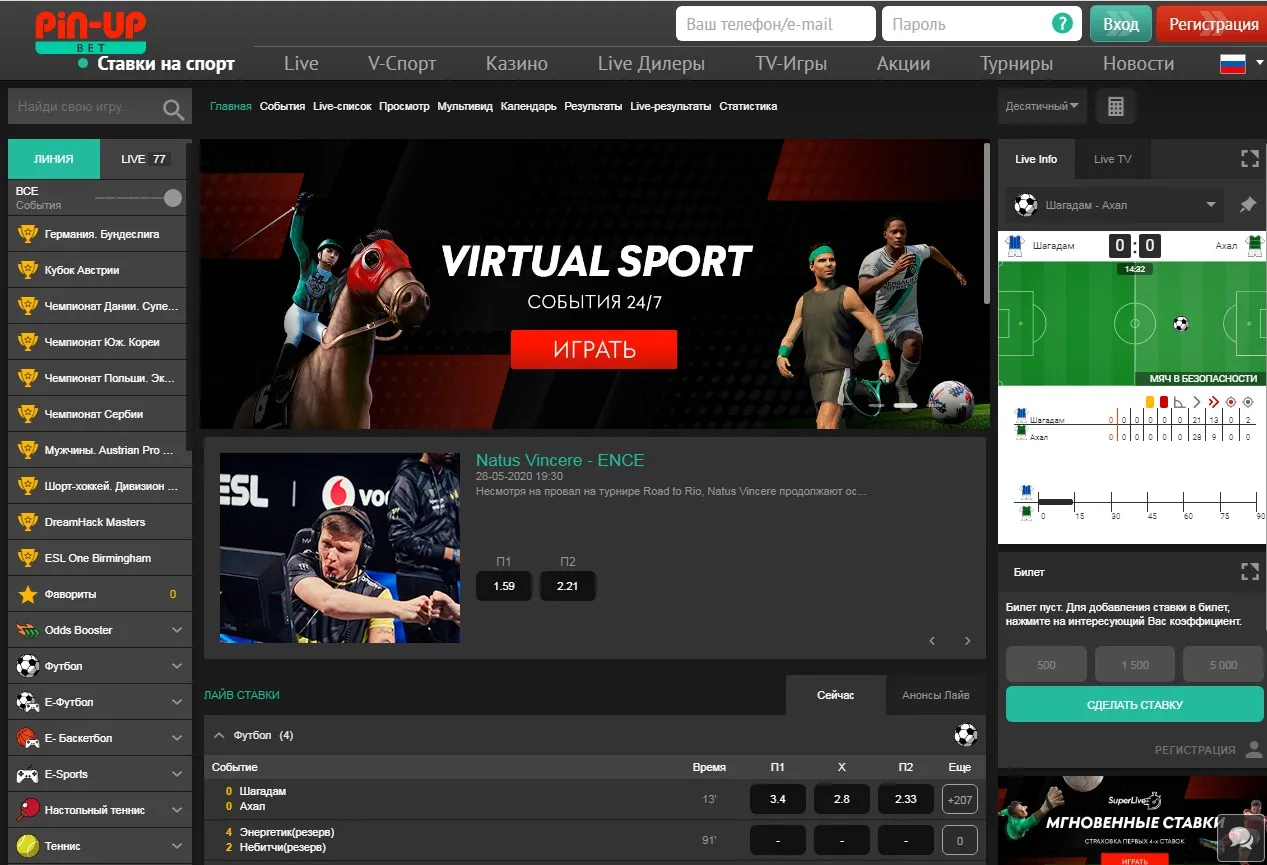Expand the Билет panel fullscreen icon

coord(1249,571)
